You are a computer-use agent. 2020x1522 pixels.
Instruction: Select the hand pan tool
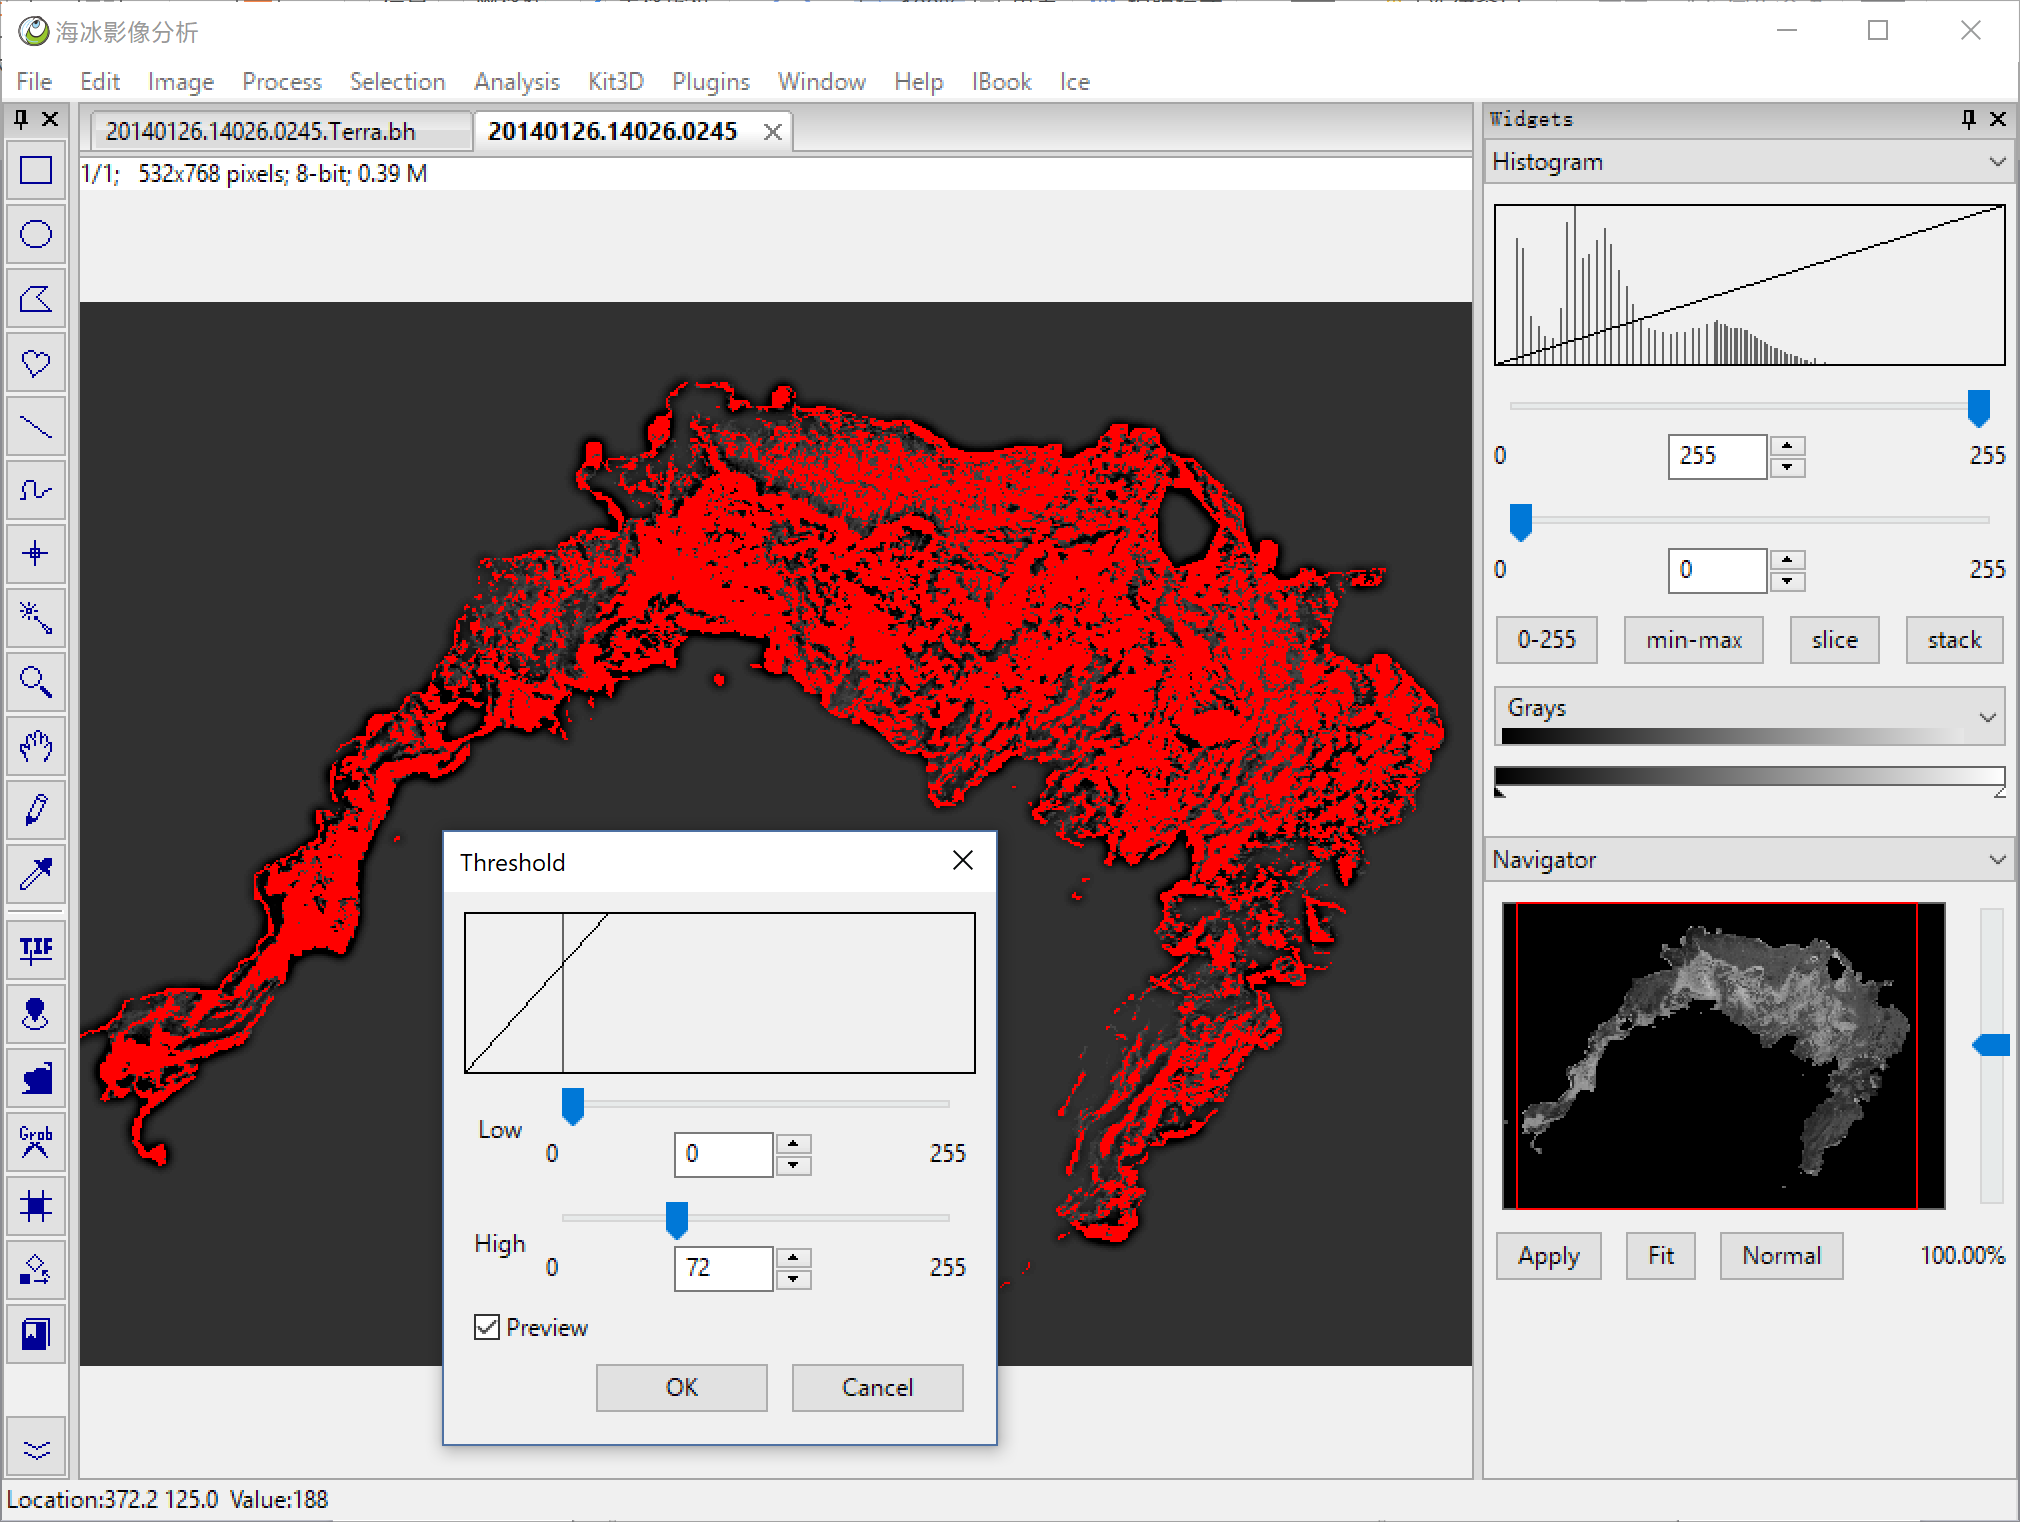click(36, 746)
